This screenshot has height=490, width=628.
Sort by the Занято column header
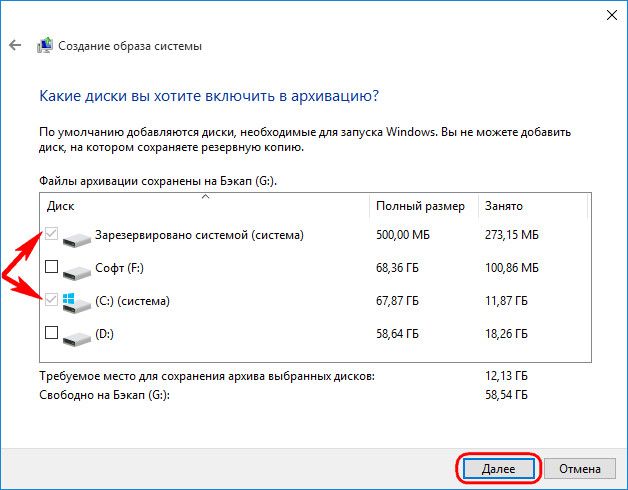click(533, 206)
